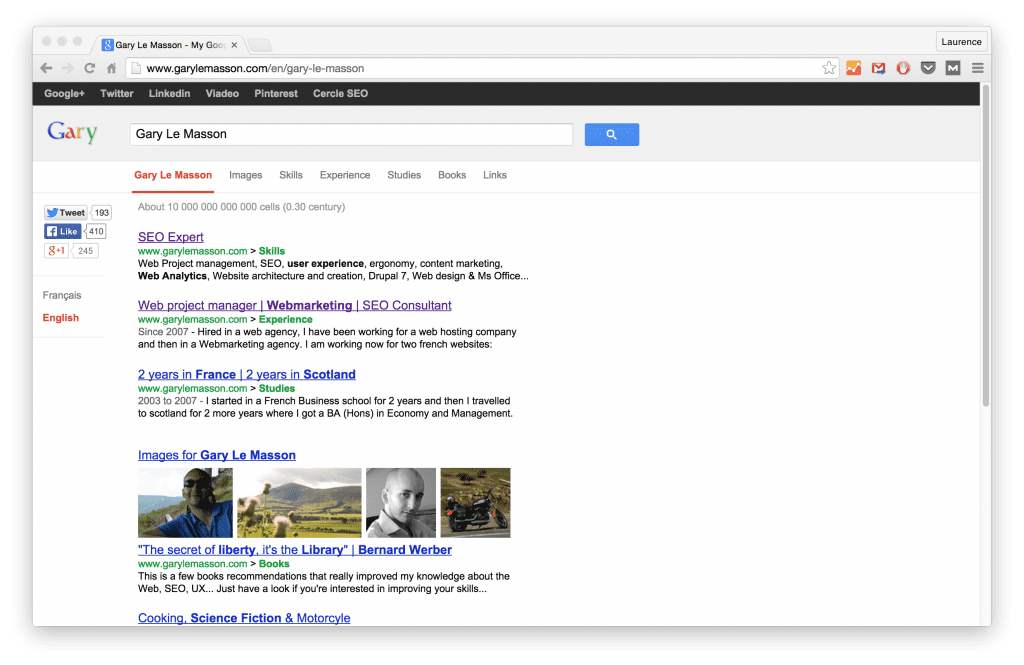Click the blue search magnifier button
Image resolution: width=1024 pixels, height=665 pixels.
(612, 135)
